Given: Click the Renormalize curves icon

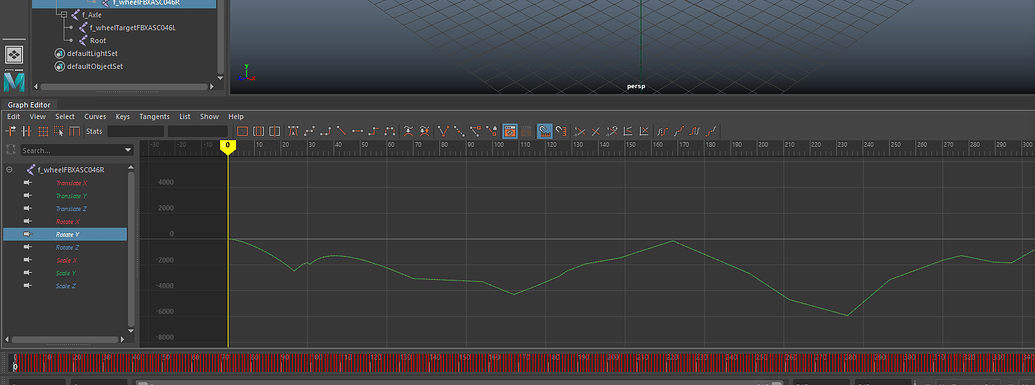Looking at the screenshot, I should coord(612,131).
